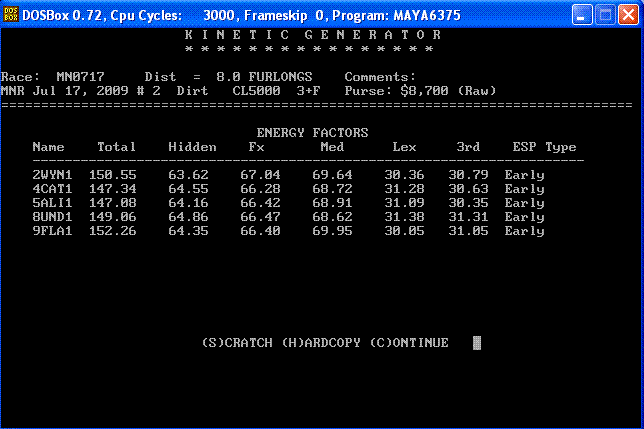644x429 pixels.
Task: Click the ESP Type column header
Action: click(544, 147)
